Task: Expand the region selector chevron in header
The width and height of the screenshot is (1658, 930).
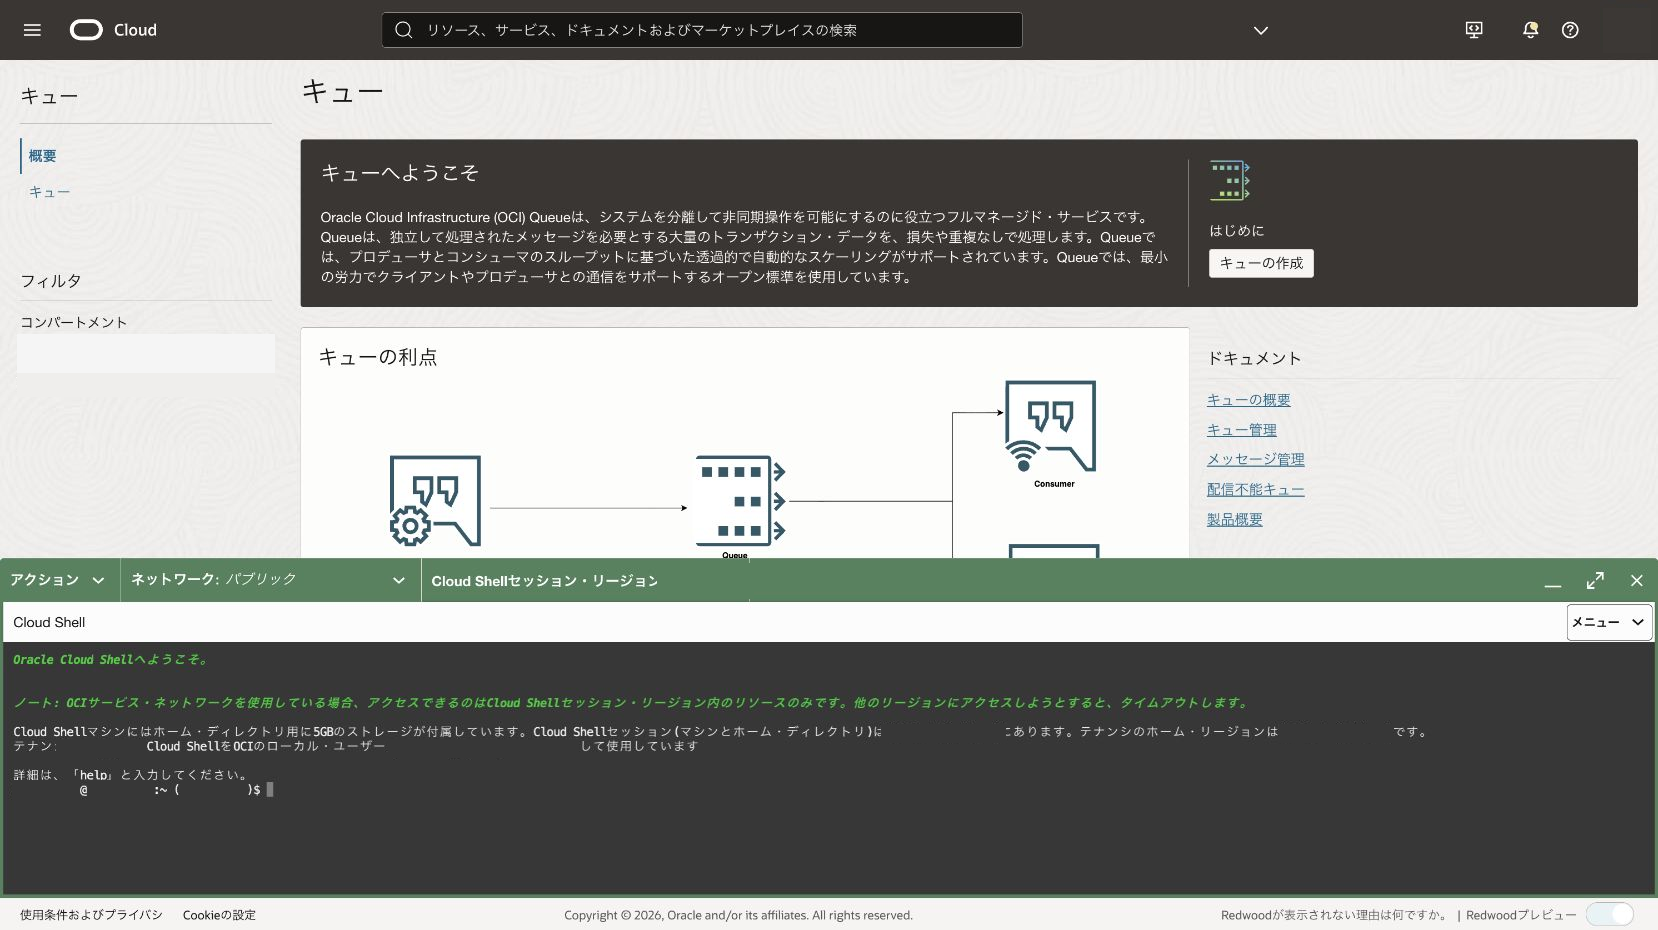Action: 1261,30
